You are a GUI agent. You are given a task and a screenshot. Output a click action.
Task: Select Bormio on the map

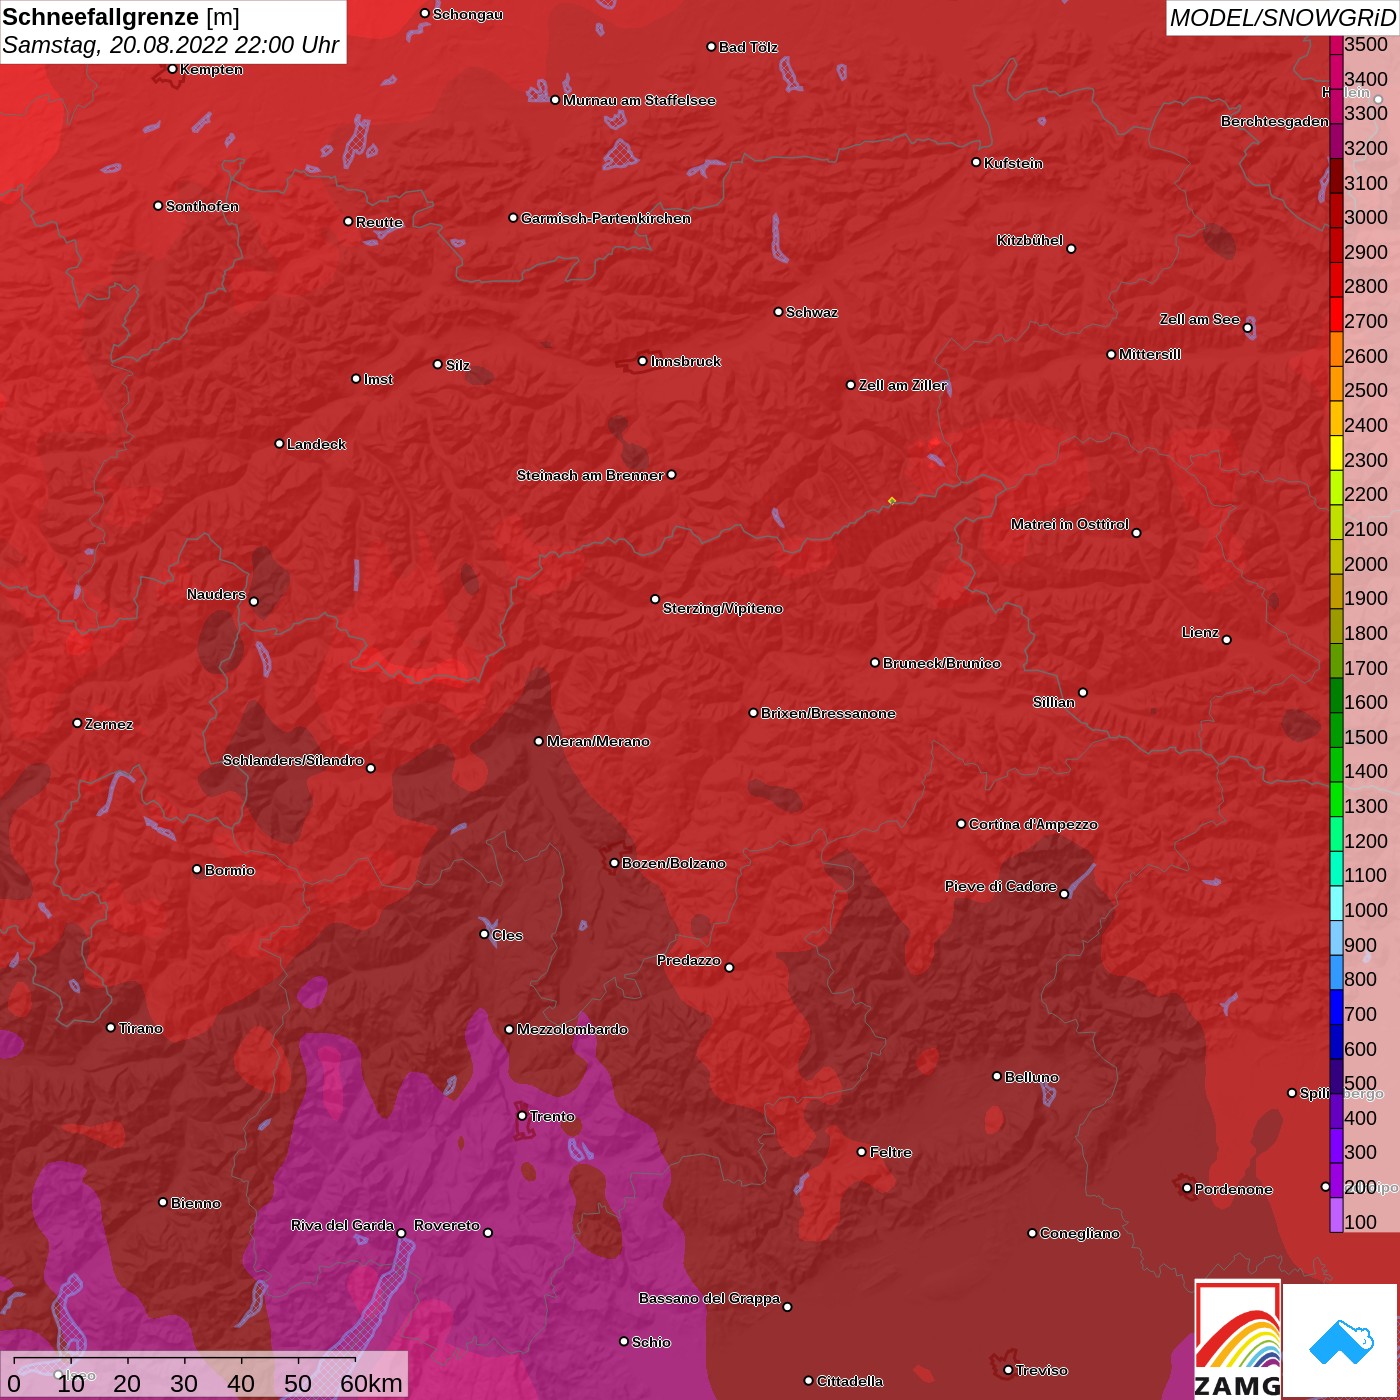coord(230,870)
